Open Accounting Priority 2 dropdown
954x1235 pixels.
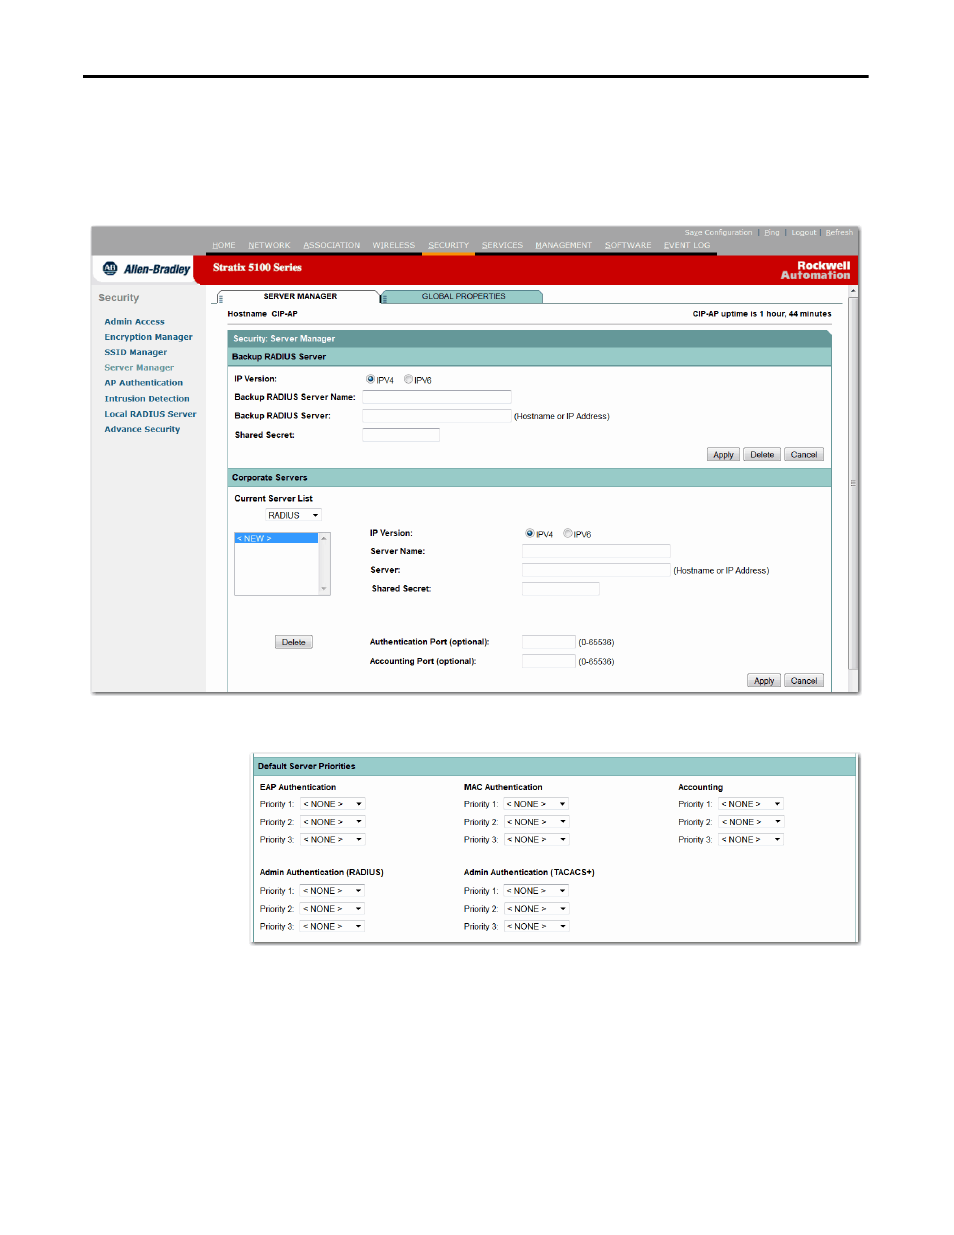(751, 822)
